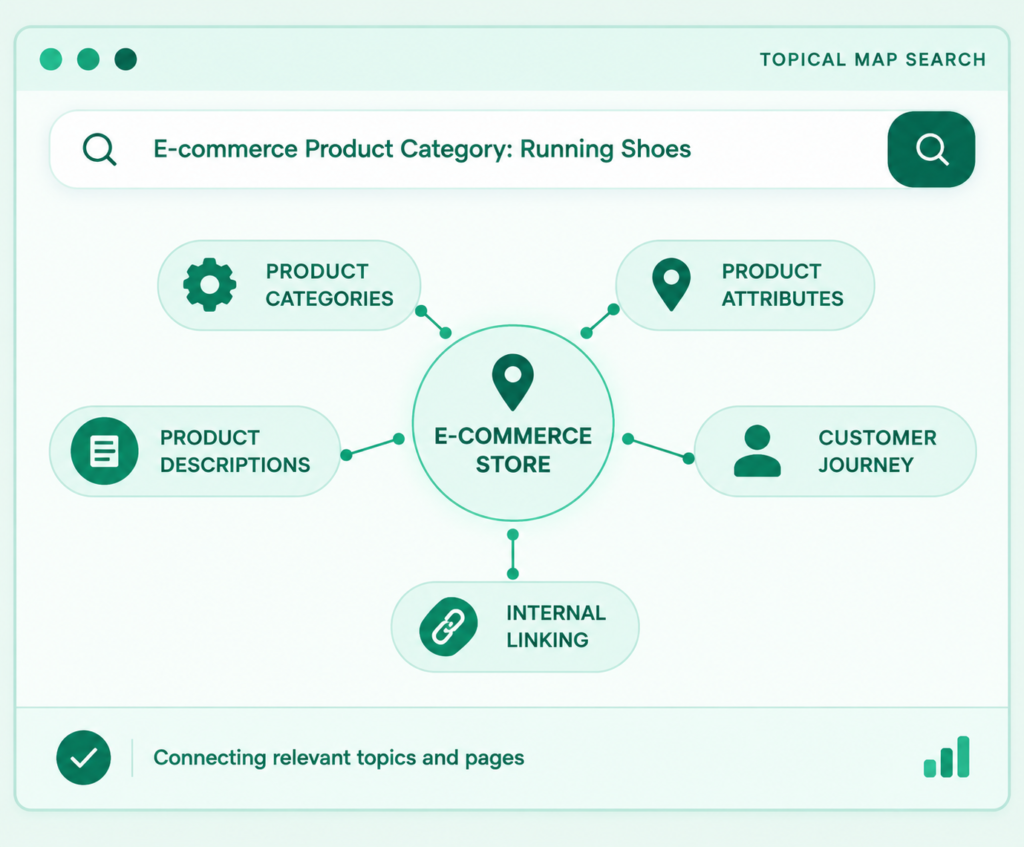Click the light green window dot
Viewport: 1024px width, 847px height.
point(51,59)
